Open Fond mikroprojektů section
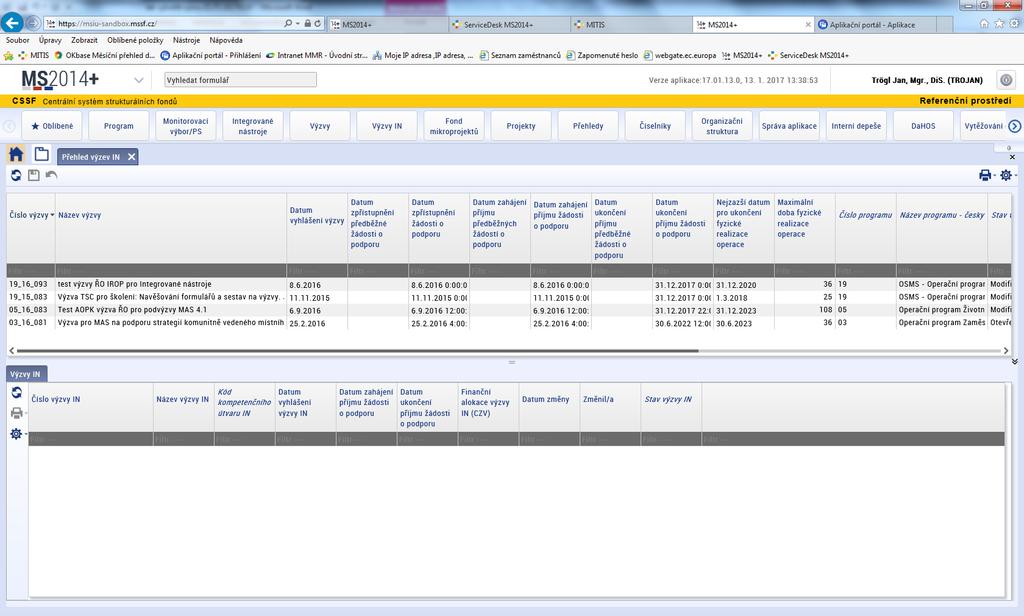 click(454, 126)
